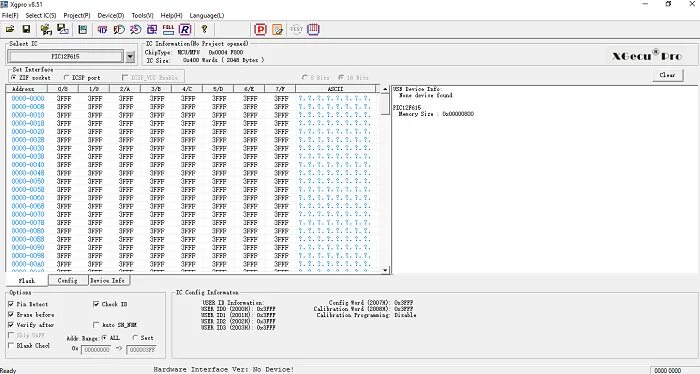The image size is (700, 374).
Task: Expand the Select IC dropdown arrow
Action: 130,57
